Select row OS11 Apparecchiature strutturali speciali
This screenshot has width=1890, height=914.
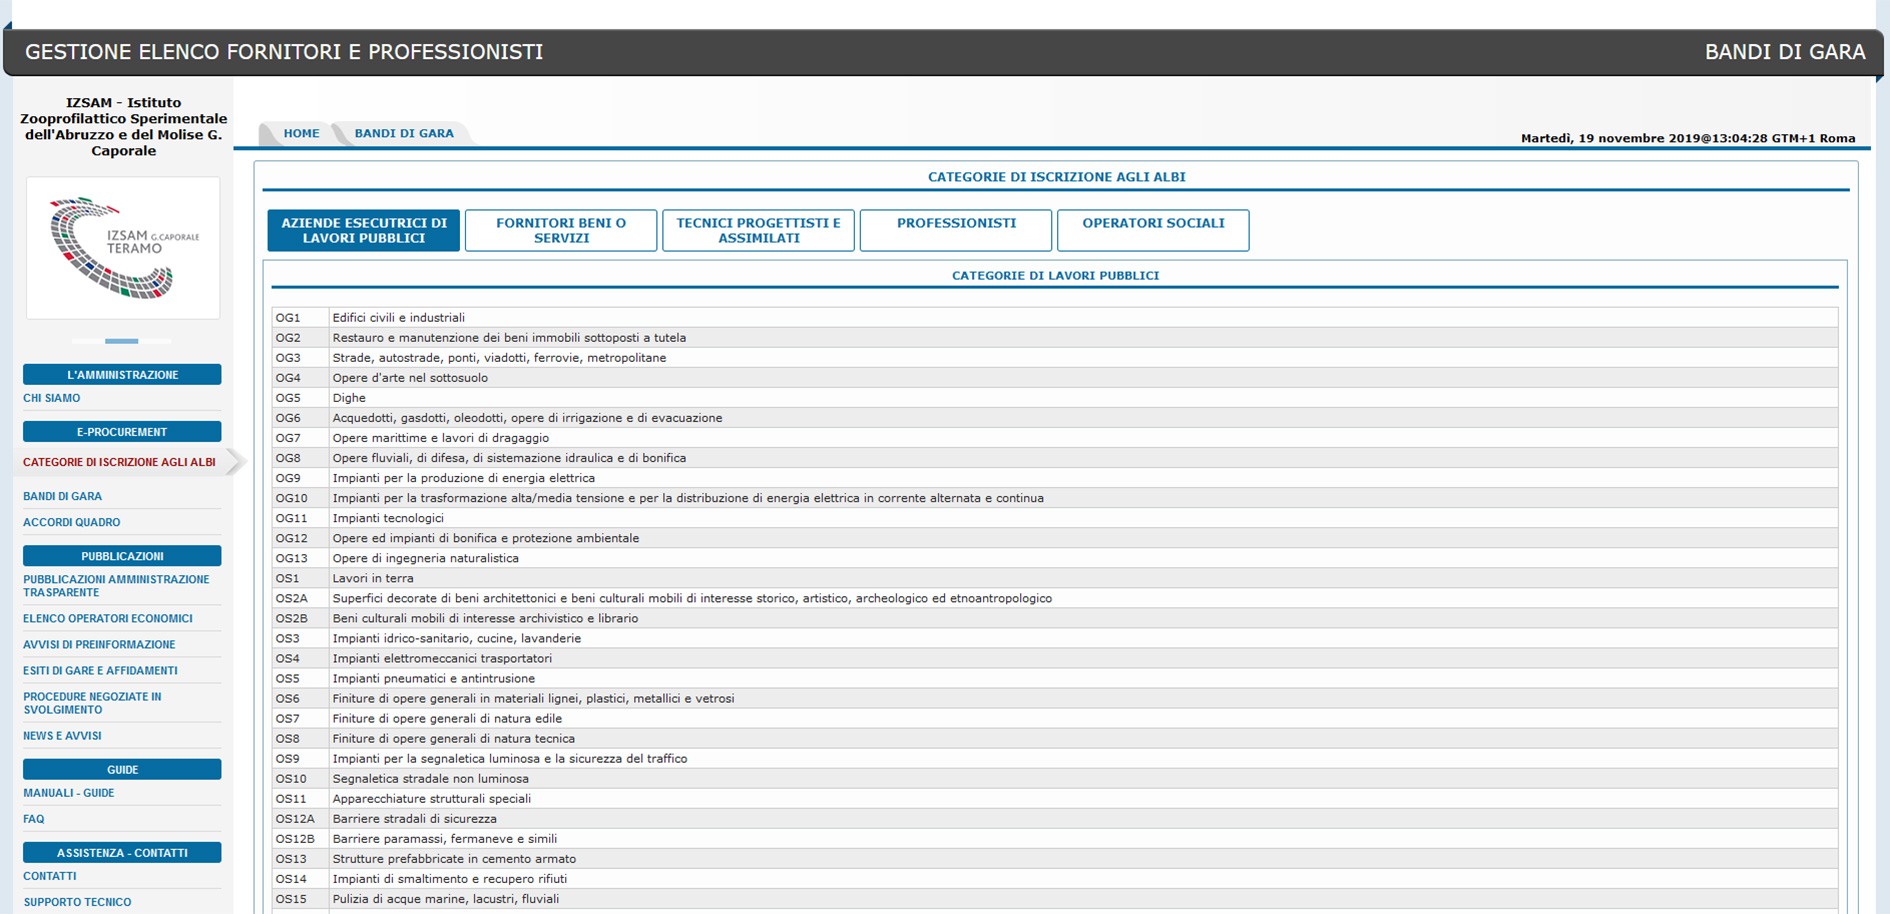(1055, 797)
